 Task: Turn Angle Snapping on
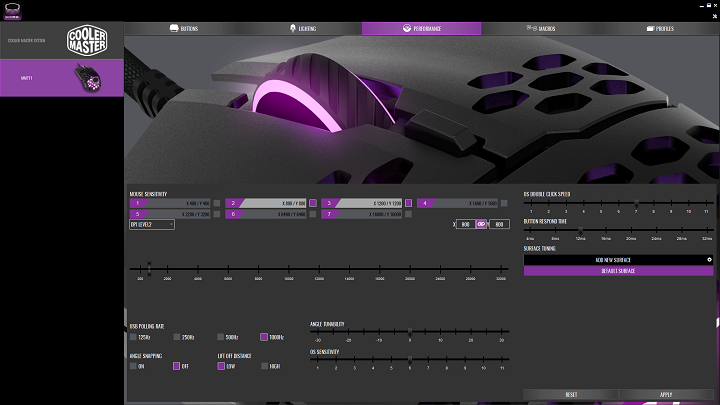click(134, 366)
